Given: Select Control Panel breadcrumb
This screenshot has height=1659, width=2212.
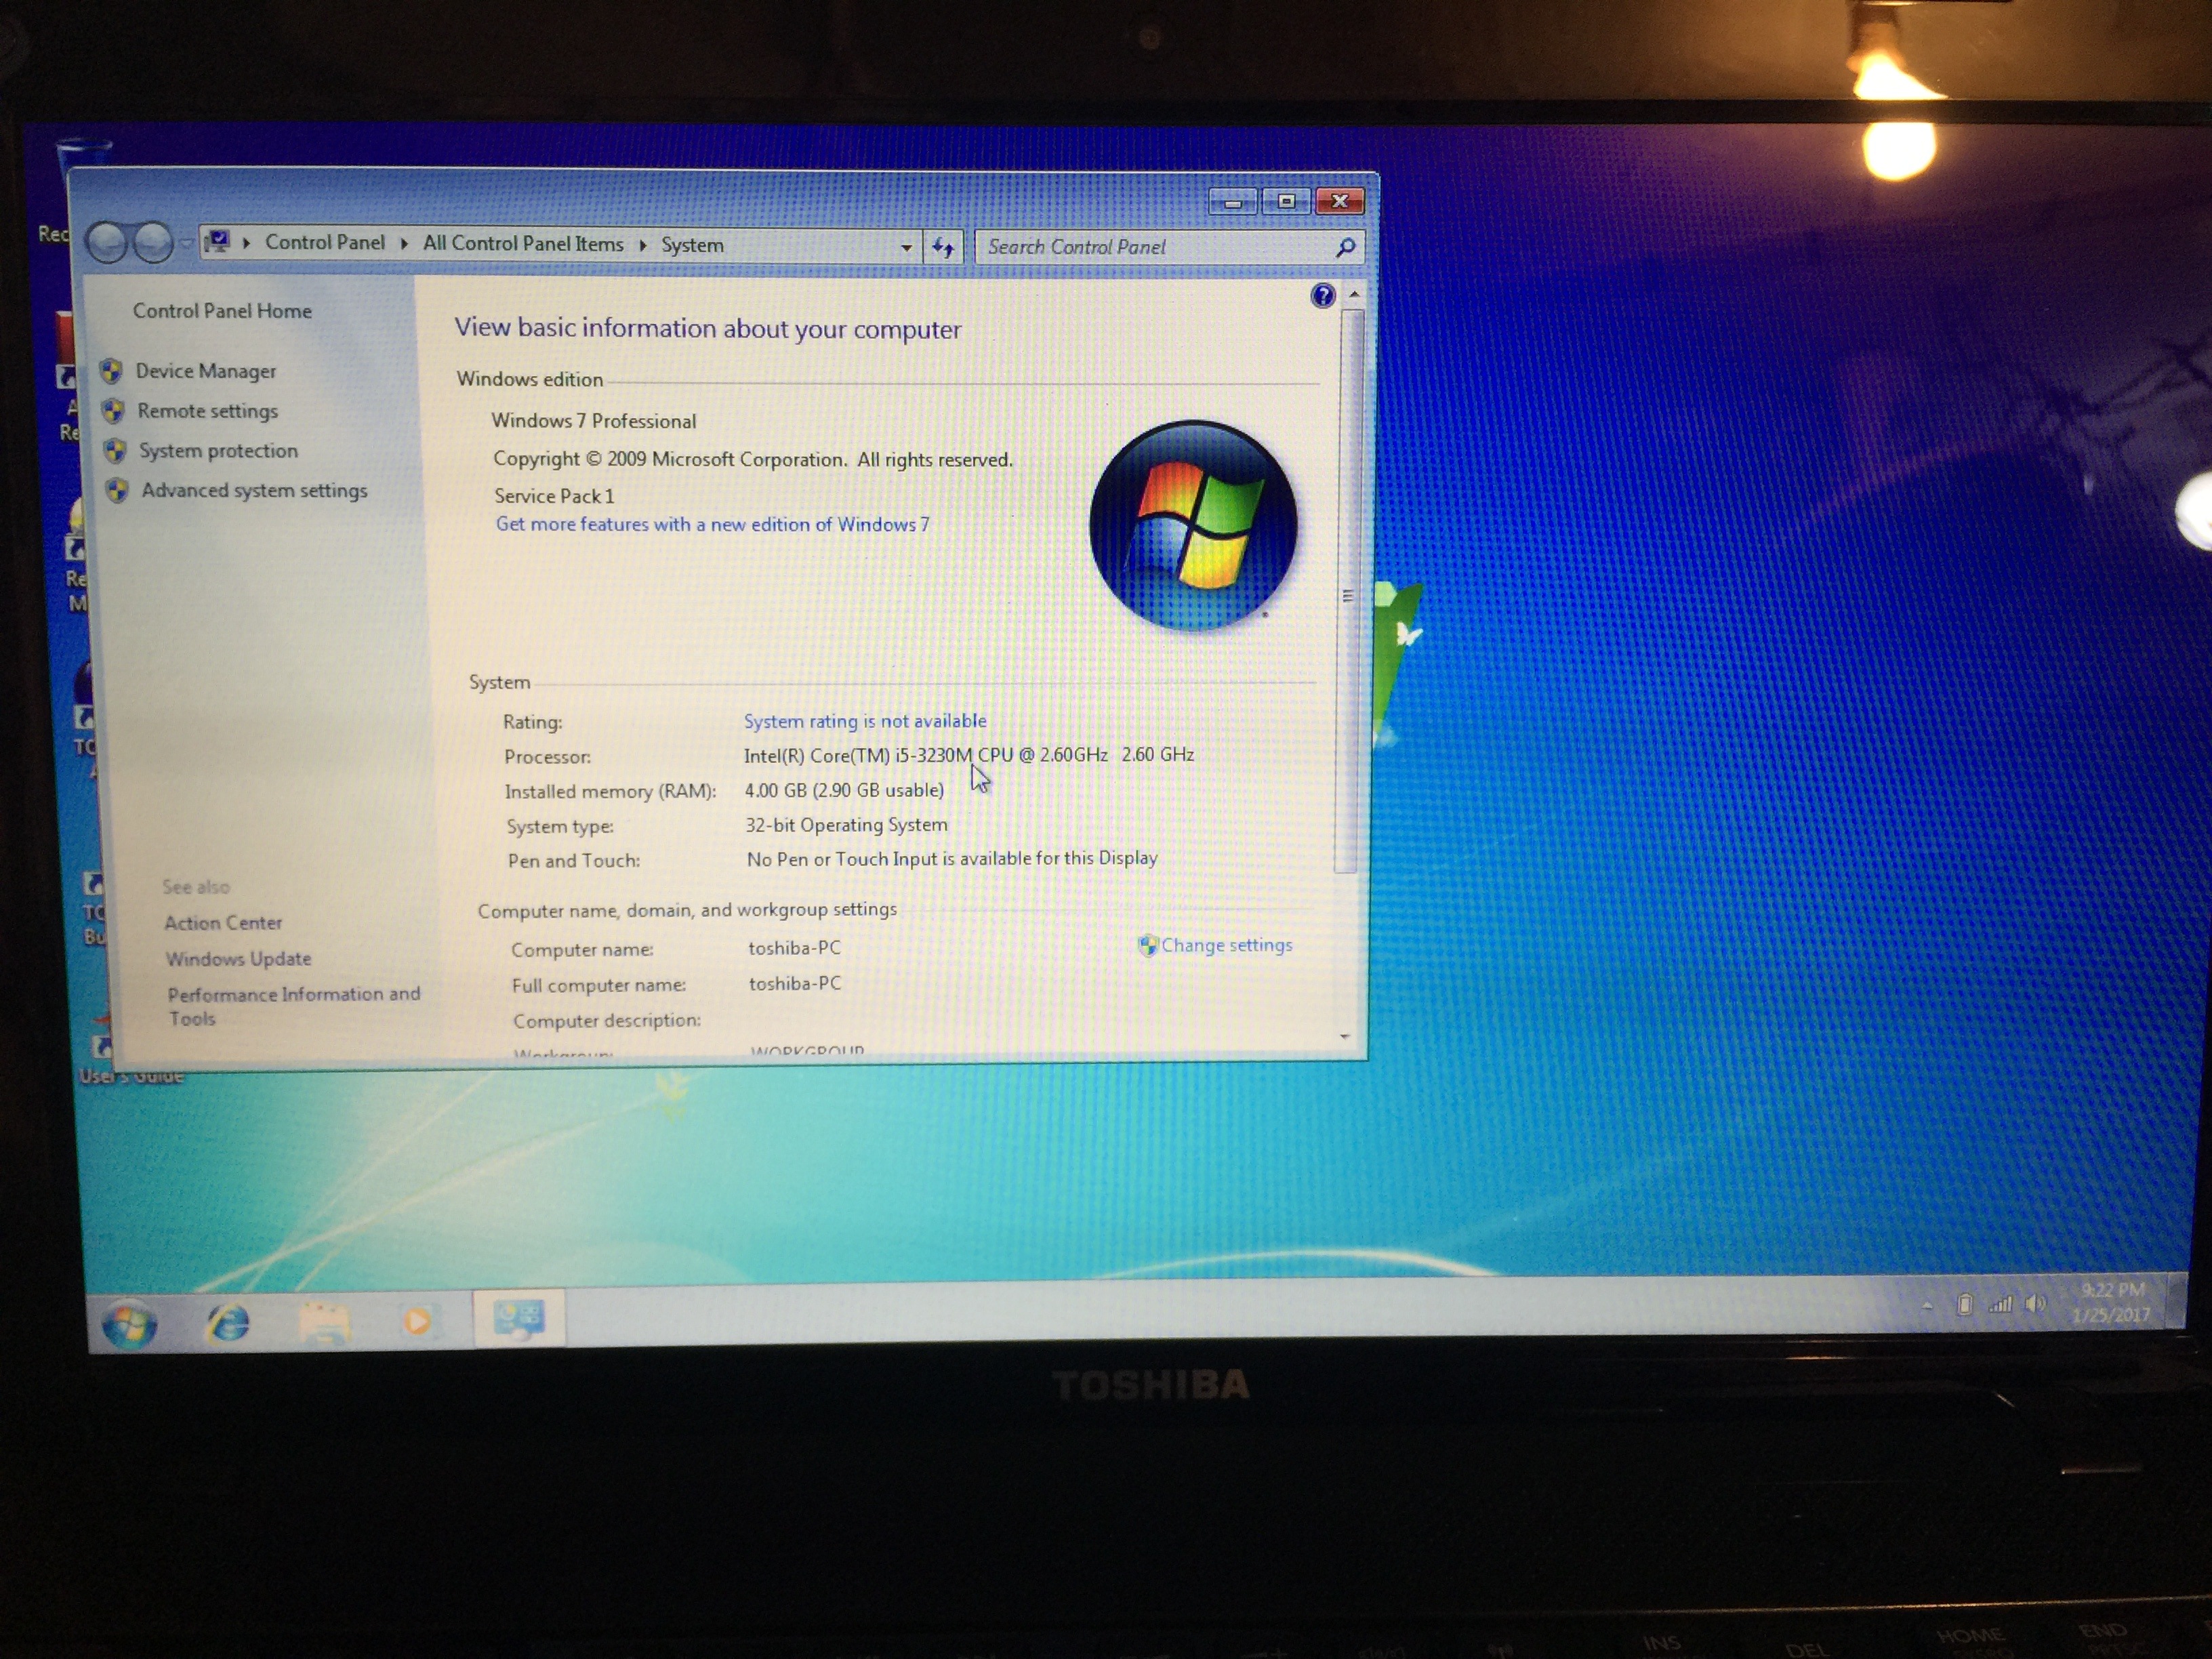Looking at the screenshot, I should (x=324, y=242).
